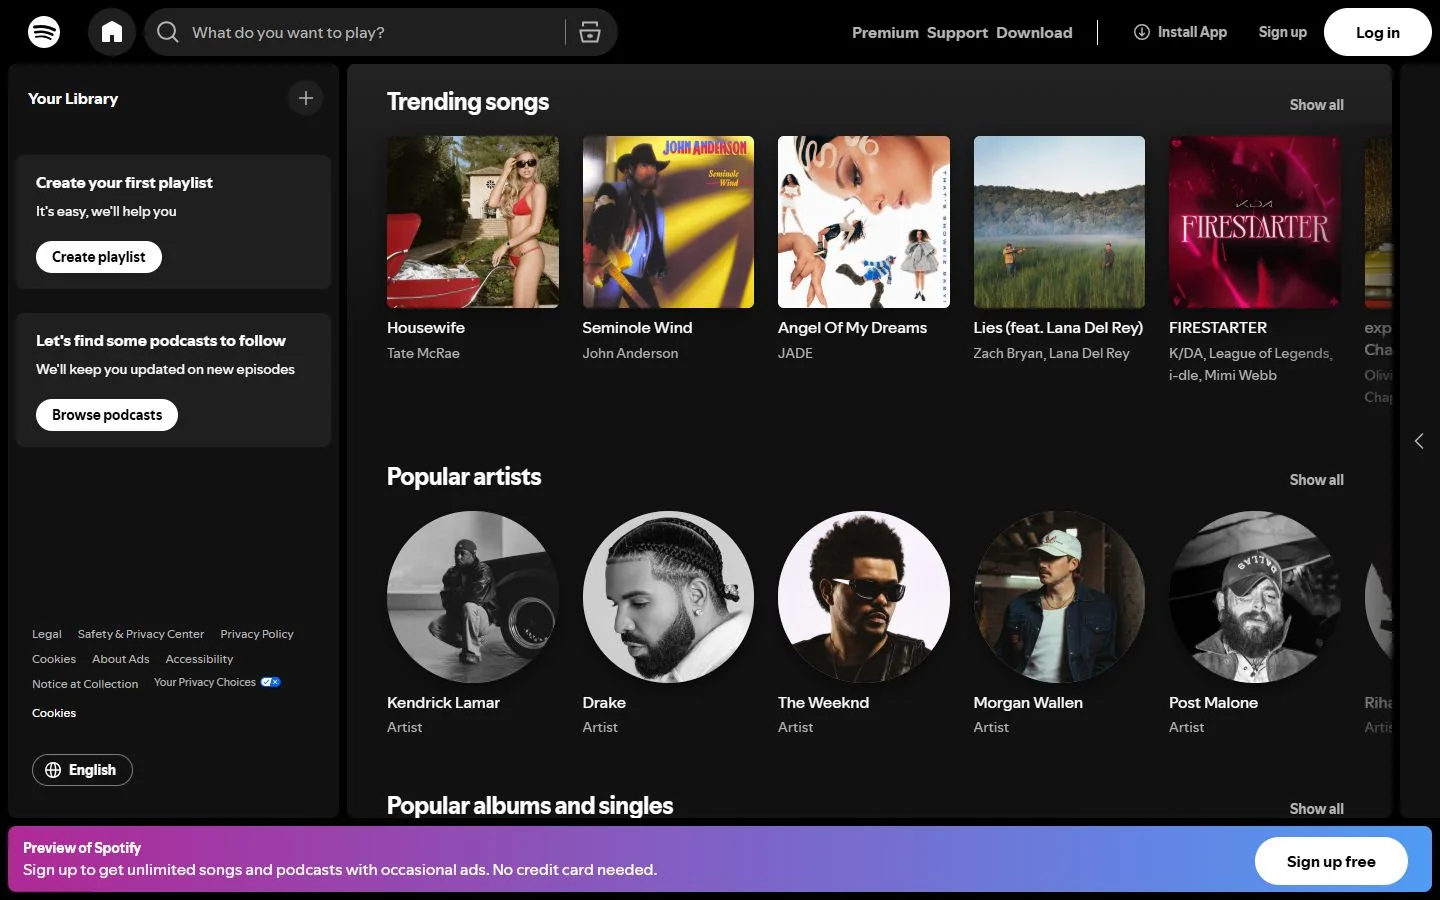1440x900 pixels.
Task: Expand the right panel with the chevron arrow
Action: 1419,441
